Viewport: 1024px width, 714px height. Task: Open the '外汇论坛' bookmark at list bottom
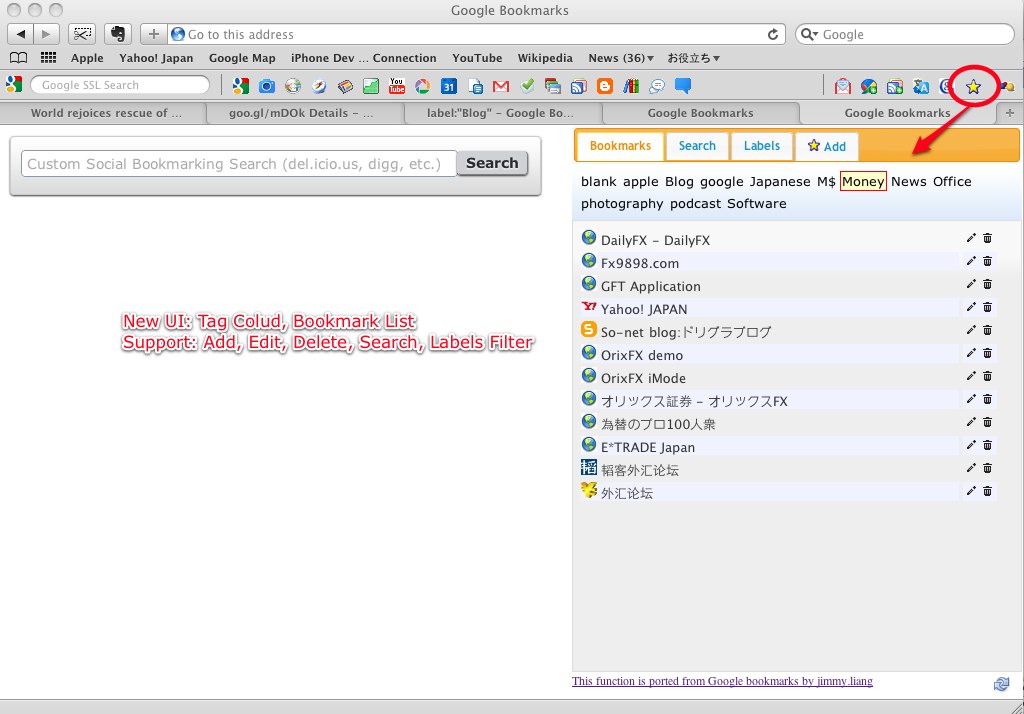pos(627,493)
